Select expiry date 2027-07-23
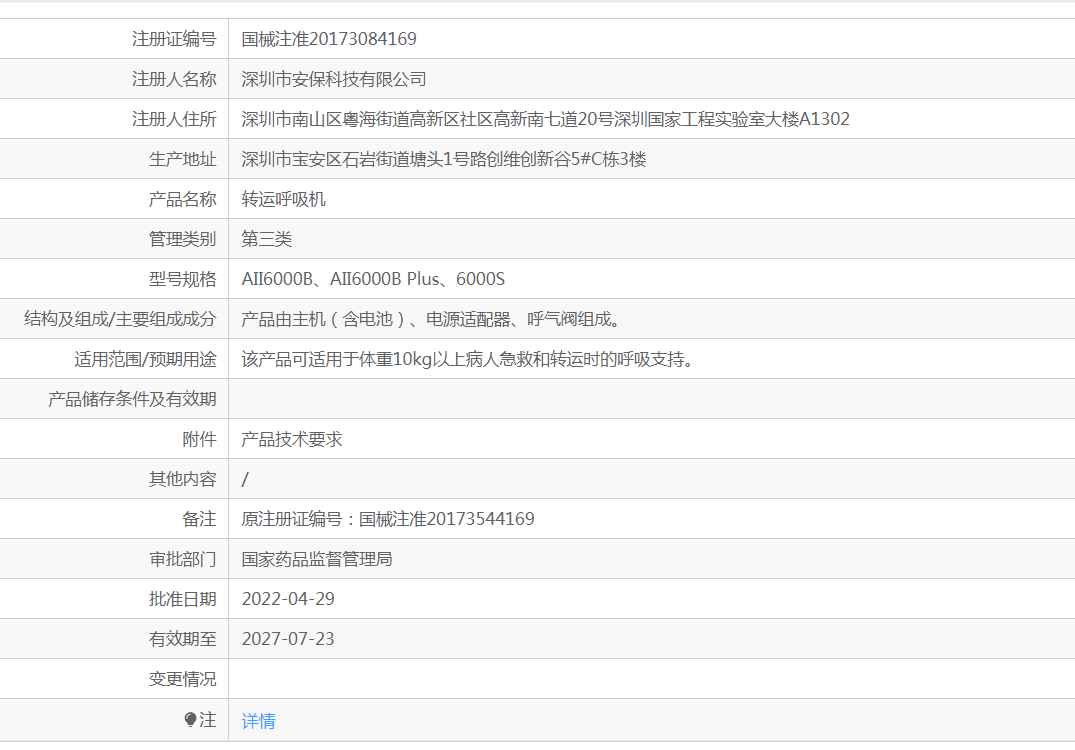 click(x=288, y=639)
